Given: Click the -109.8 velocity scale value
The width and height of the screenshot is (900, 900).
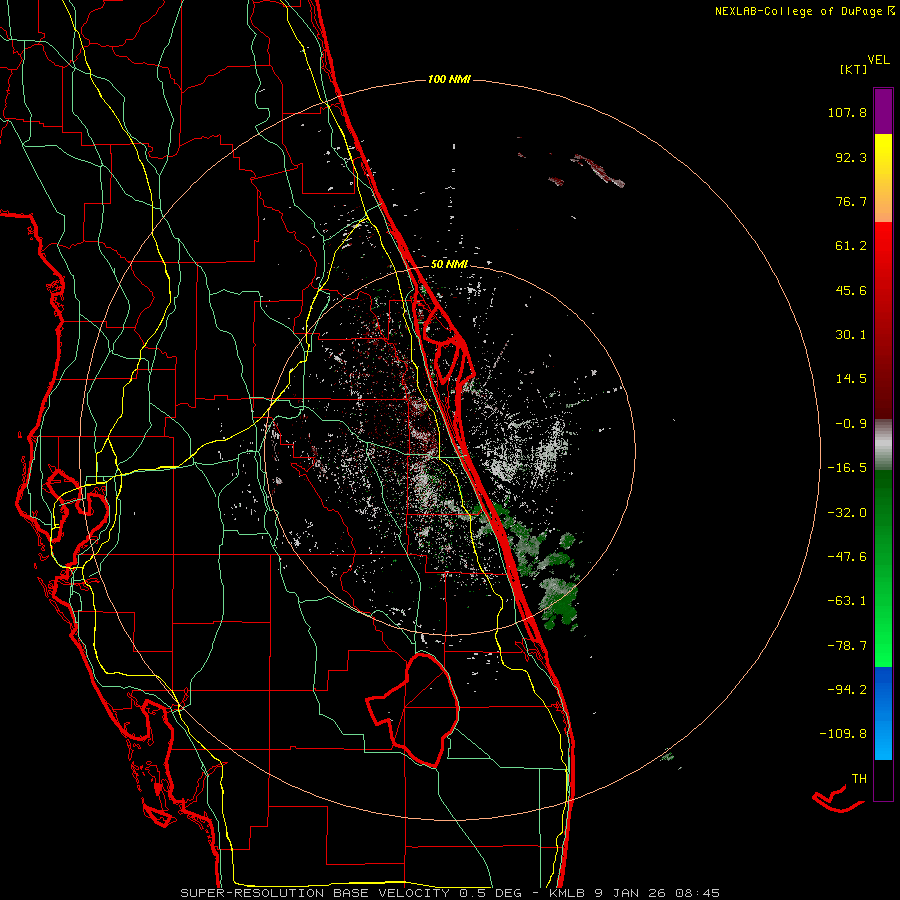Looking at the screenshot, I should 843,734.
